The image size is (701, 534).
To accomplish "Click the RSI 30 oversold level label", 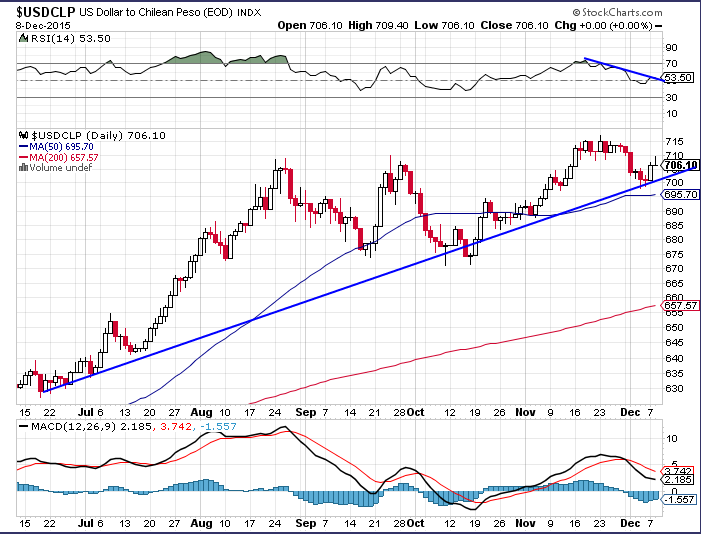I will click(671, 97).
